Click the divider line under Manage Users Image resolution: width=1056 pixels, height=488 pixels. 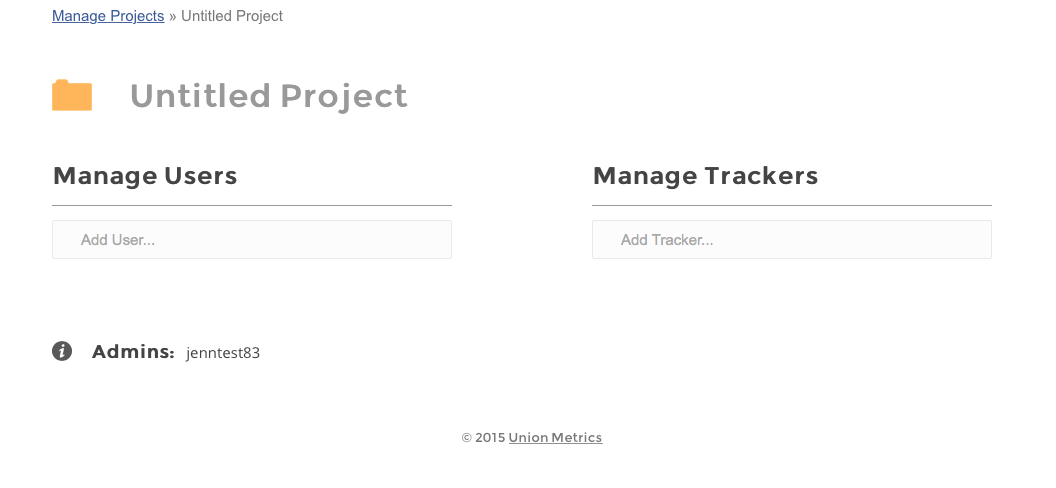pos(252,205)
